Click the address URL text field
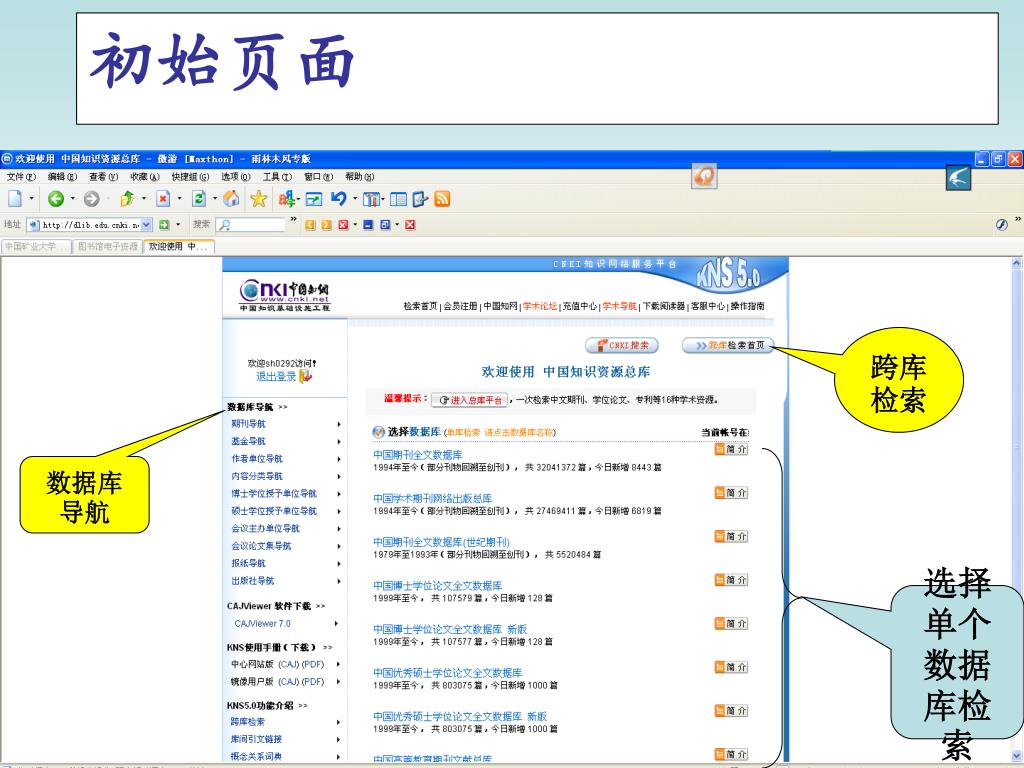Screen dimensions: 1024x768 click(x=91, y=225)
